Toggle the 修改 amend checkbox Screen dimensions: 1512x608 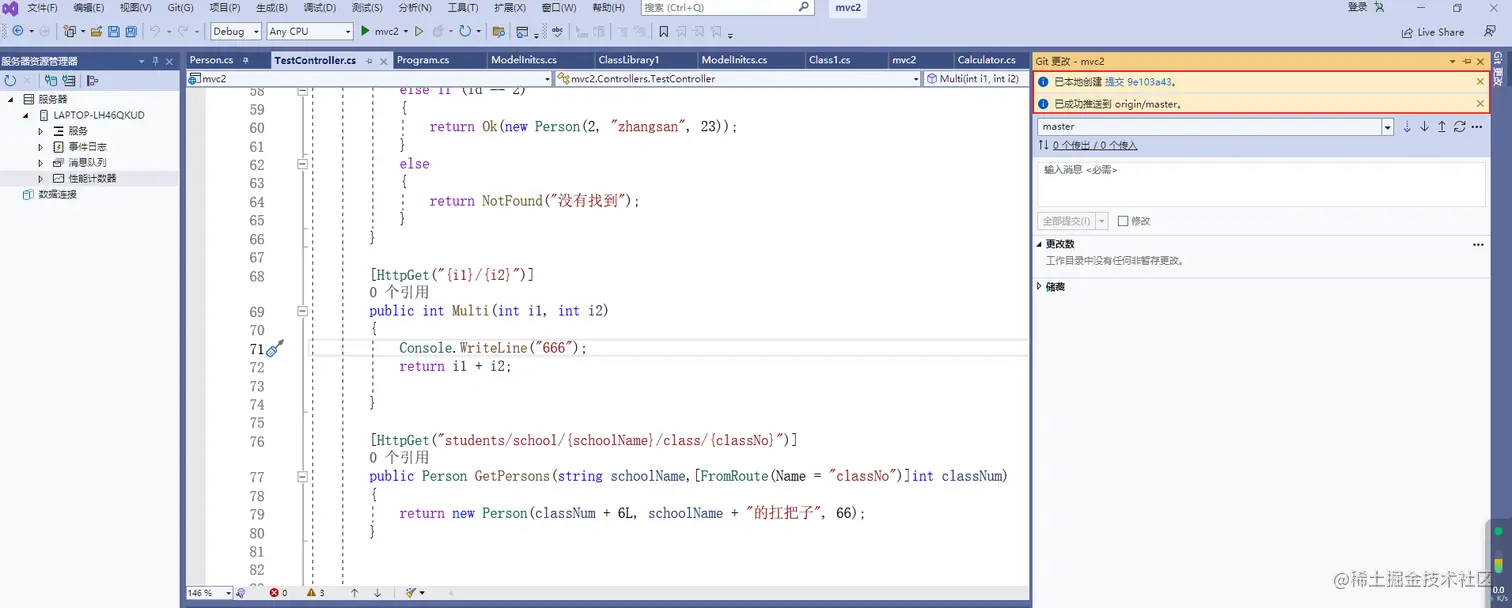click(1123, 221)
